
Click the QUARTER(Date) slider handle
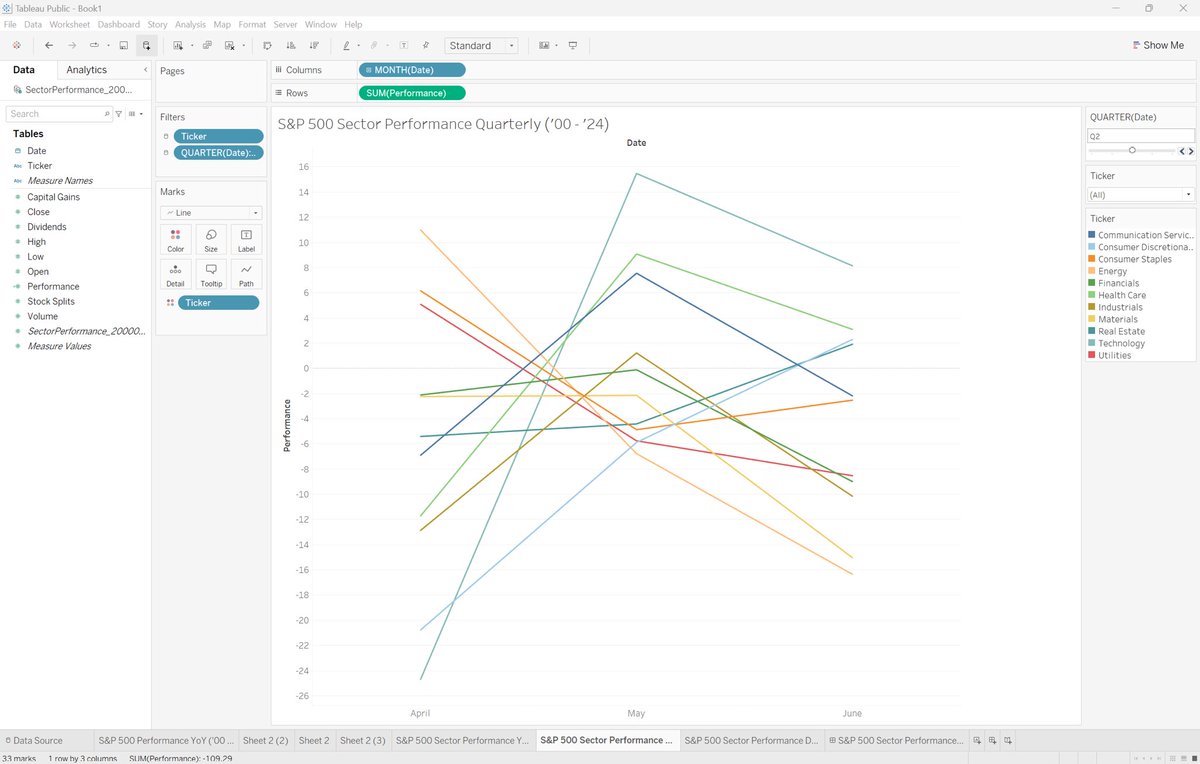1132,150
